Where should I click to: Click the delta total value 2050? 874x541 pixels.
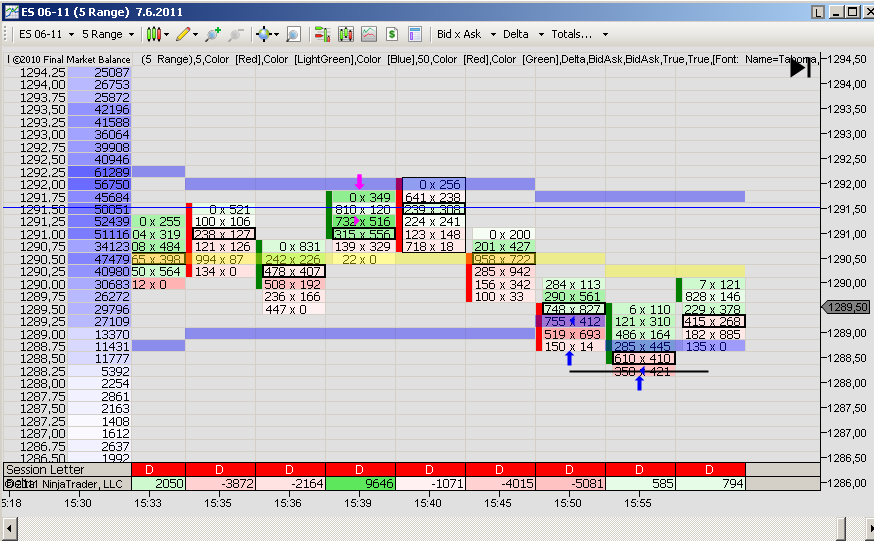pyautogui.click(x=158, y=484)
